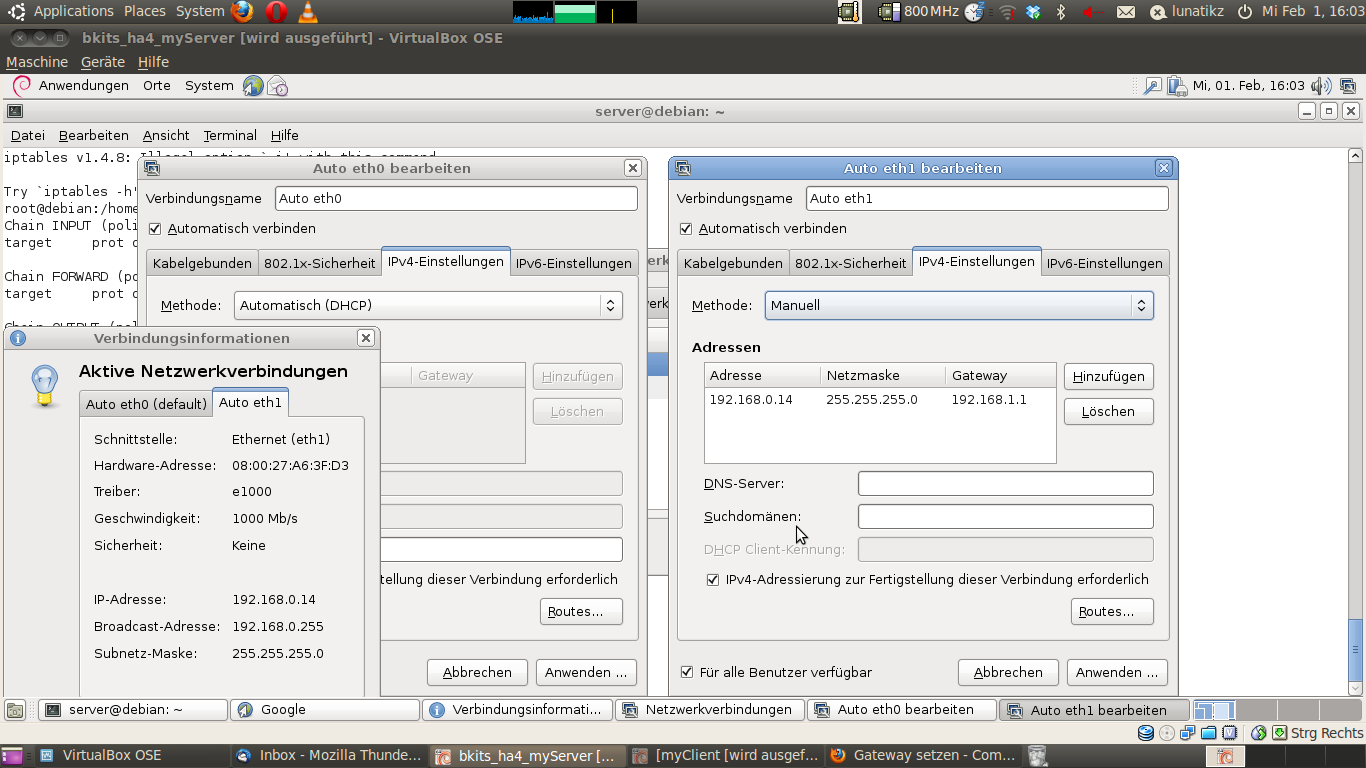Click address cell 192.168.0.14 in eth1 table
The height and width of the screenshot is (768, 1366).
pyautogui.click(x=750, y=399)
